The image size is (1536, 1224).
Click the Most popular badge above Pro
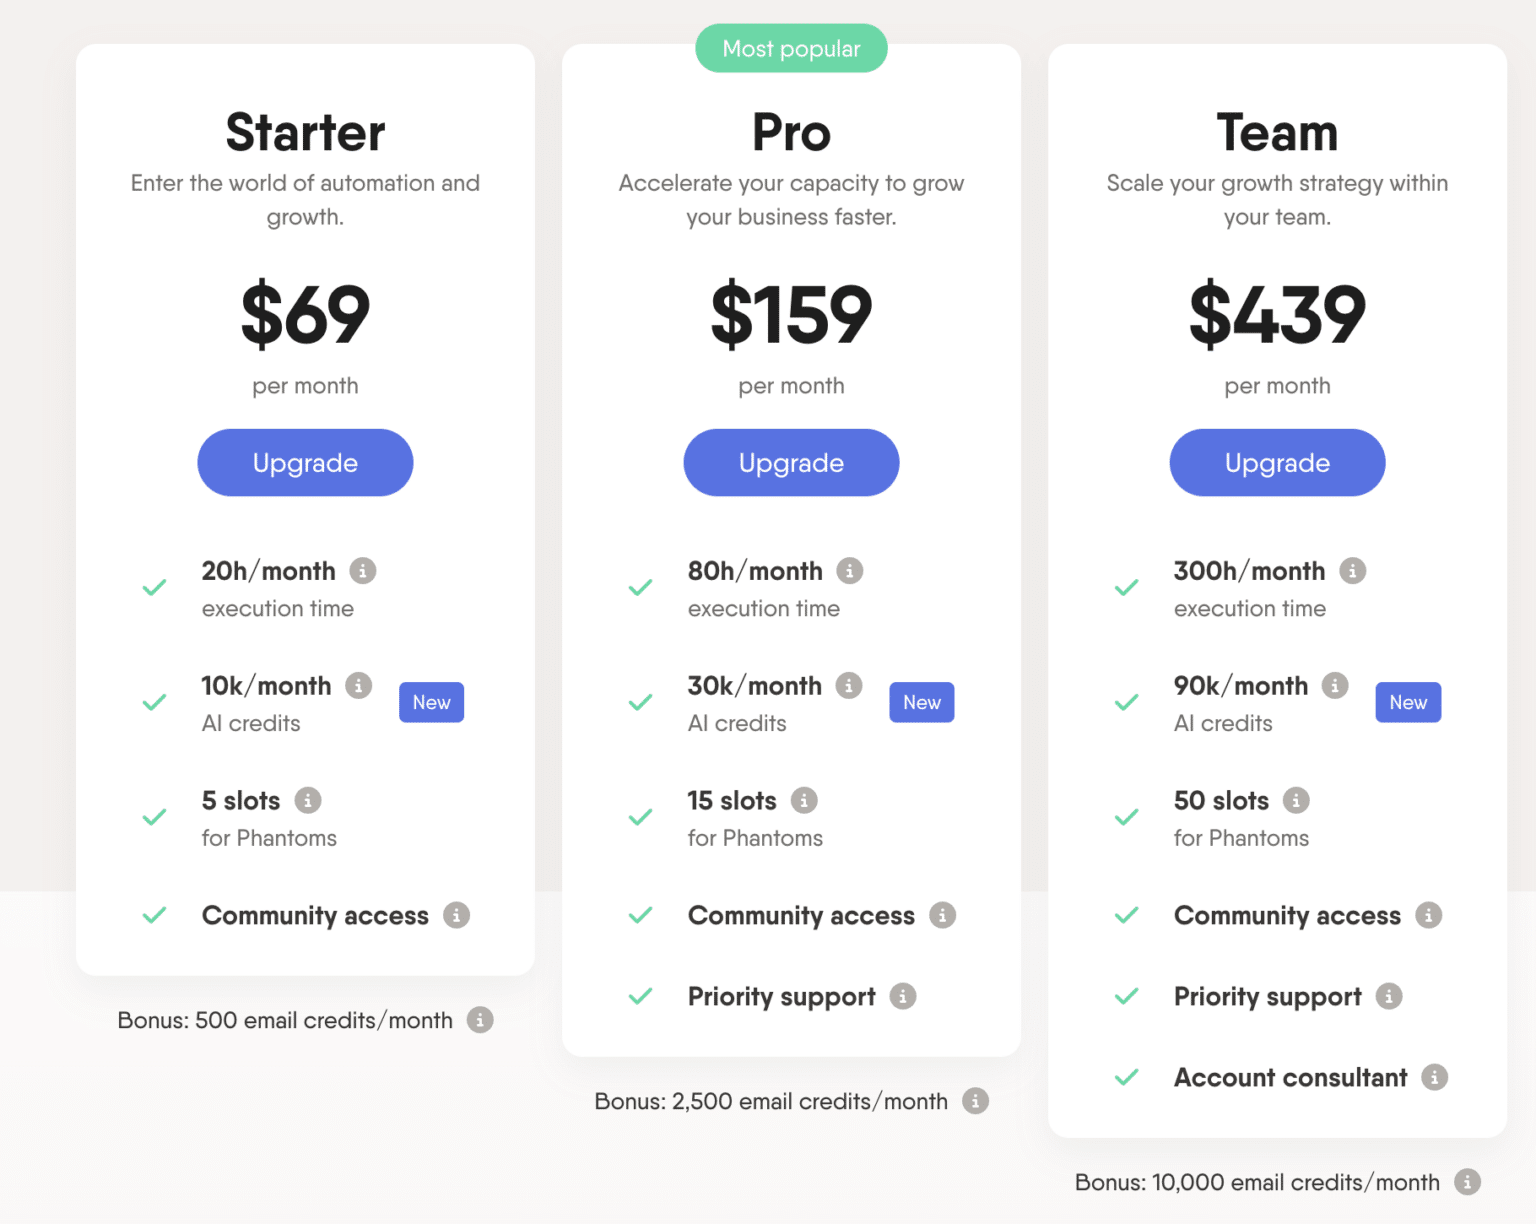click(791, 48)
